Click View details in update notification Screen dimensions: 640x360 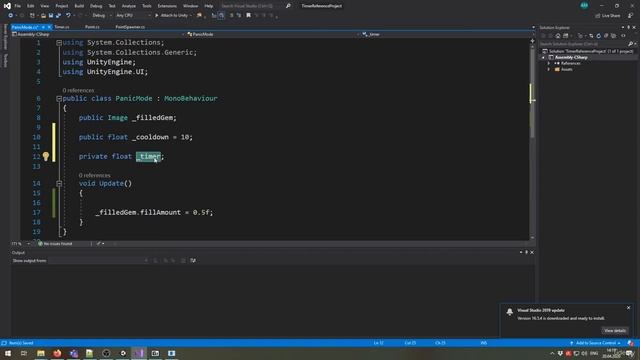tap(615, 331)
